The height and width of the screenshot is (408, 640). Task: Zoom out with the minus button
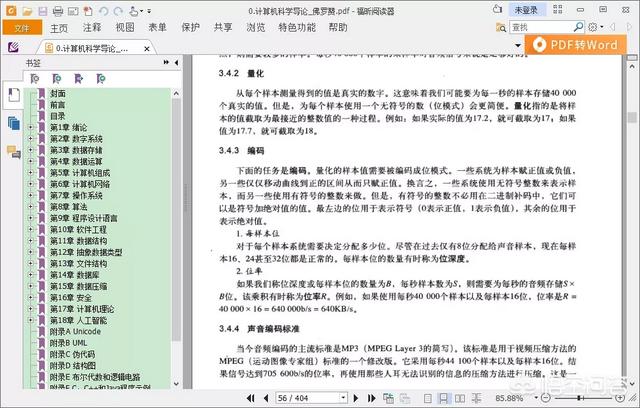coord(546,397)
